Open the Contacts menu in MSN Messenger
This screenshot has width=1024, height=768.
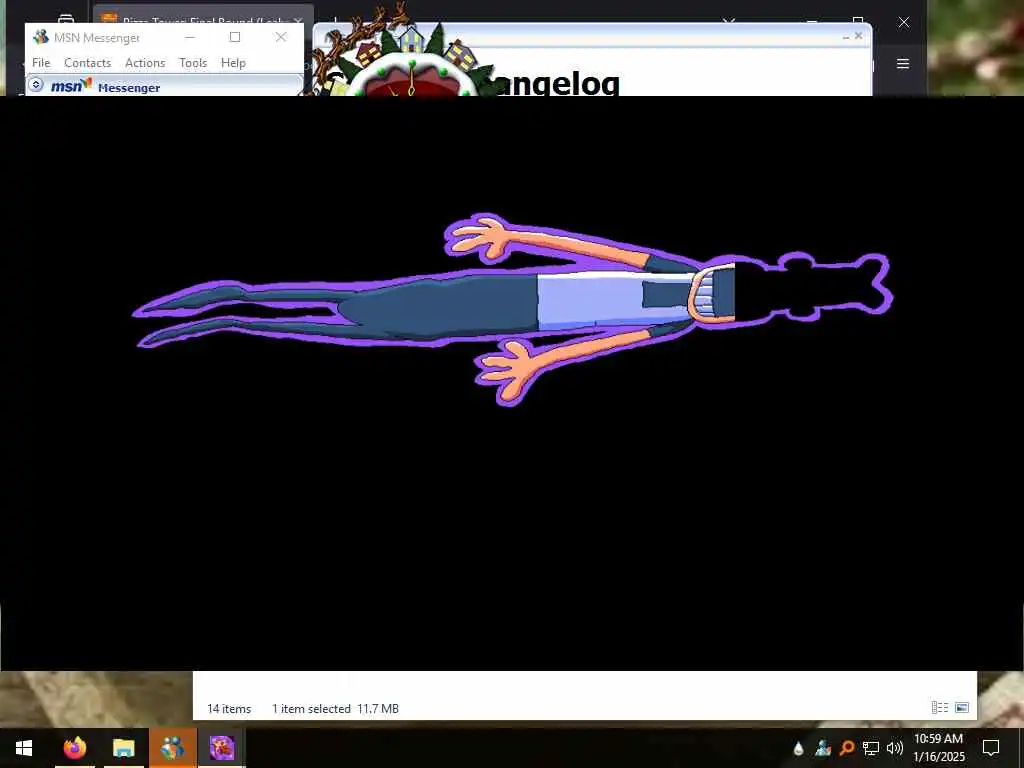pyautogui.click(x=88, y=63)
